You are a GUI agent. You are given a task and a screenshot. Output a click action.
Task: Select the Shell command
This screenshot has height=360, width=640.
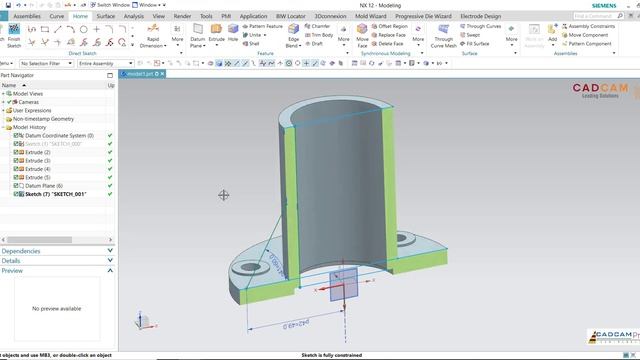(x=251, y=44)
